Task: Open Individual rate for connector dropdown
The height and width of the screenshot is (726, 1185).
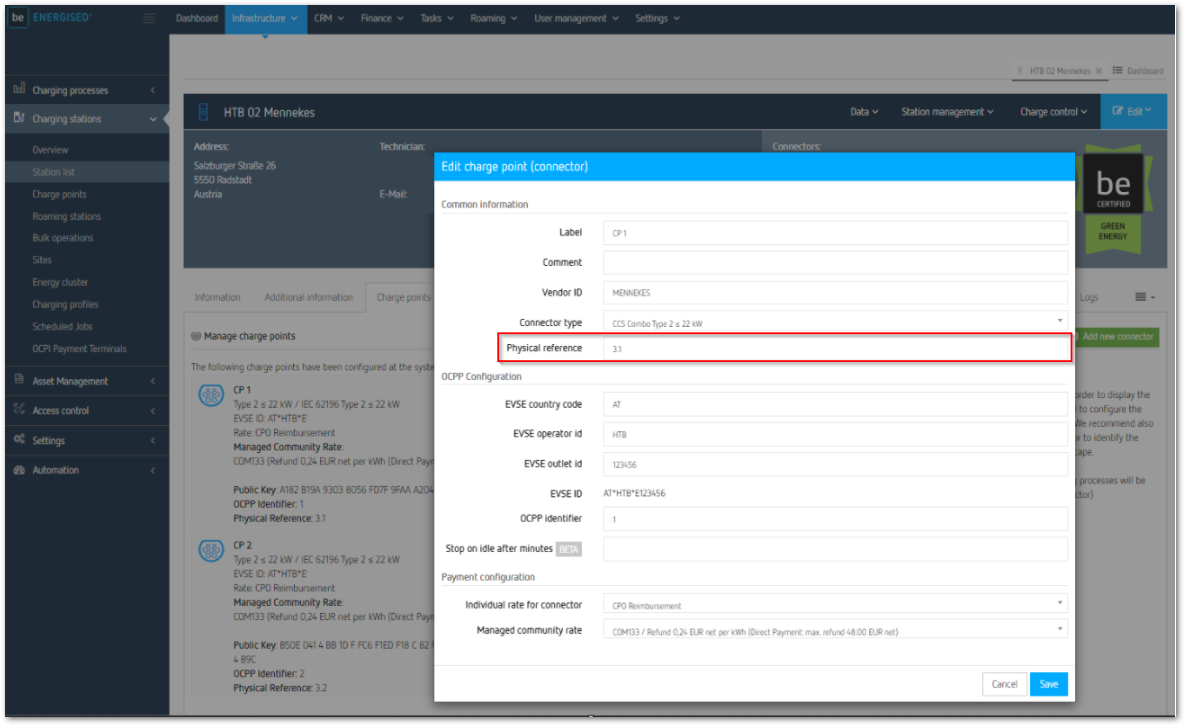Action: click(834, 605)
